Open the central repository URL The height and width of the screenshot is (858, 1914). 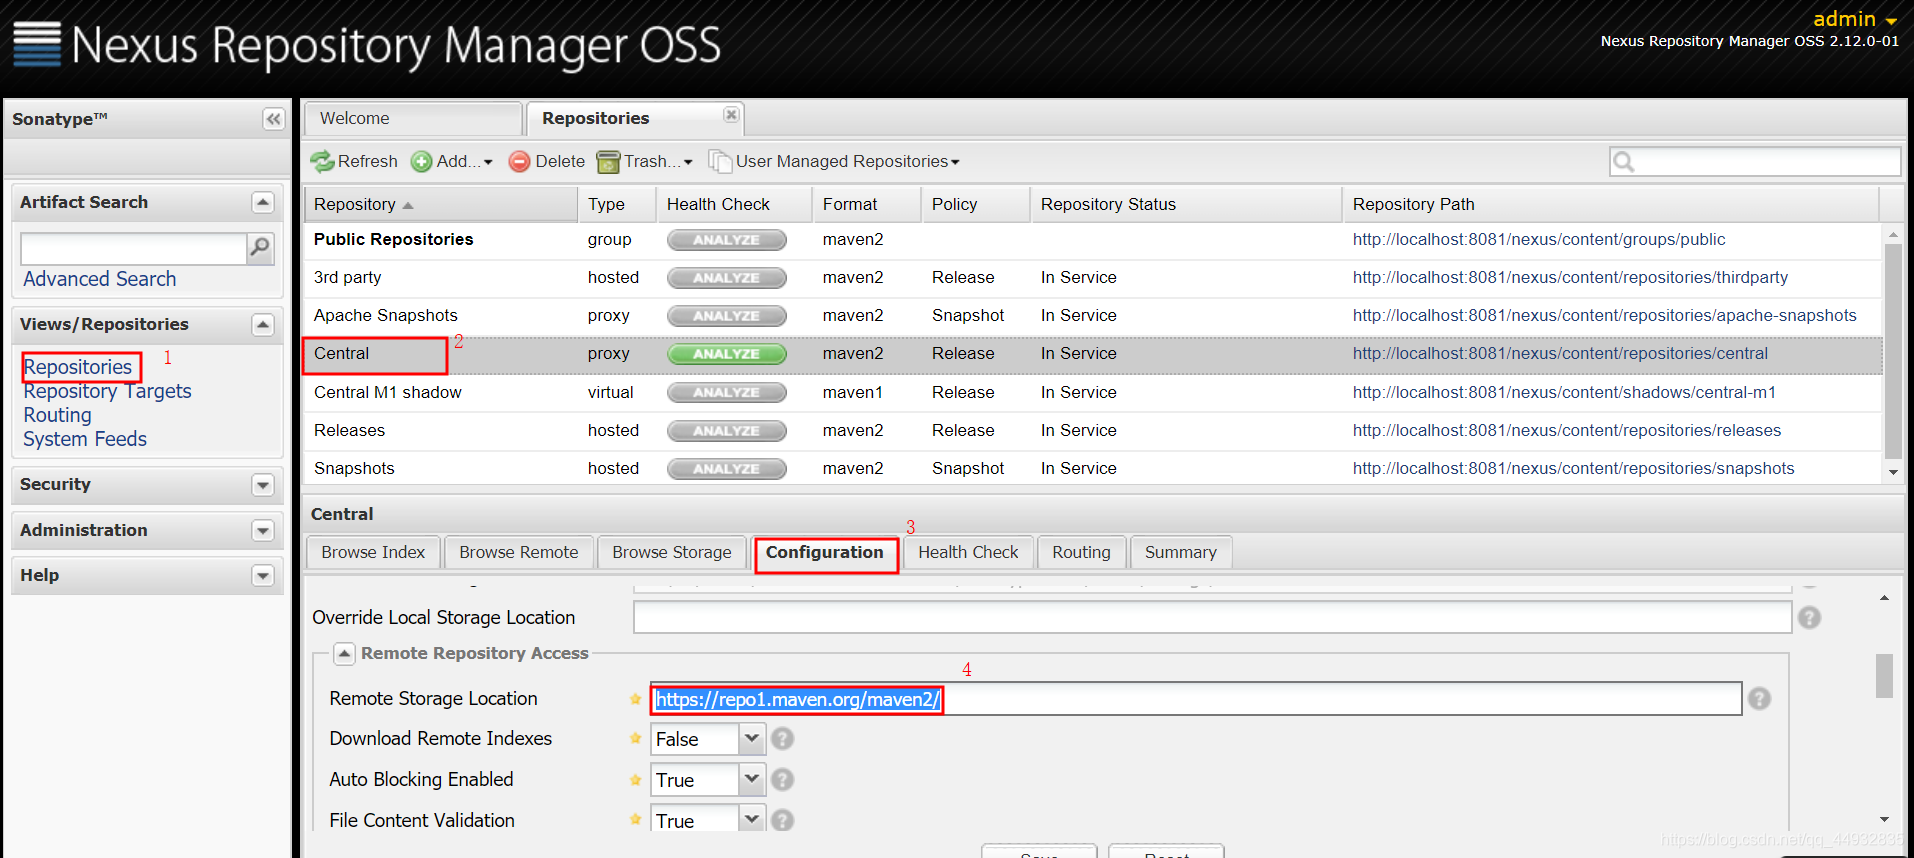click(x=1560, y=354)
